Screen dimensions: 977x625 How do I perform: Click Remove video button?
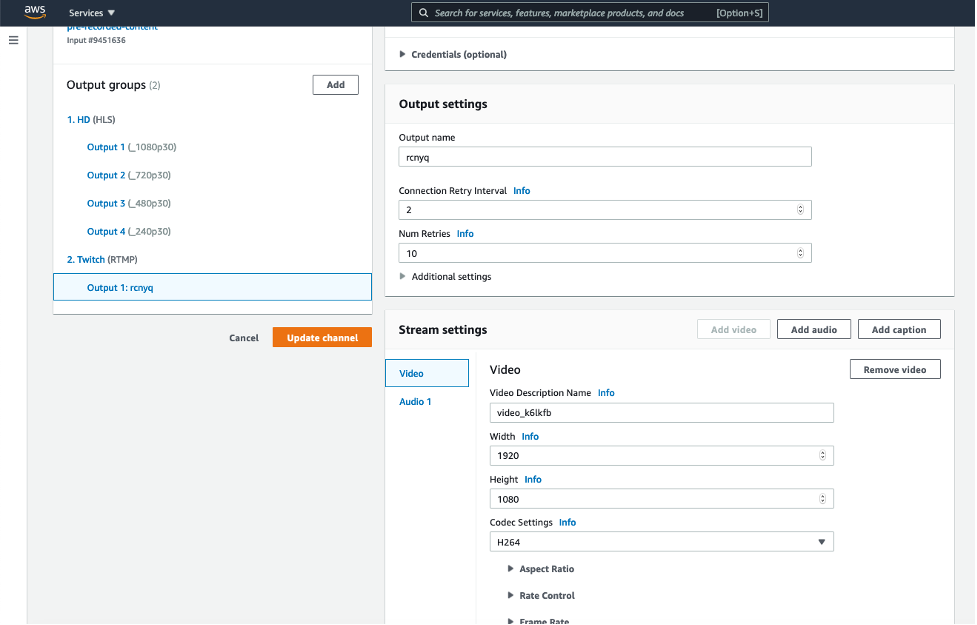894,368
